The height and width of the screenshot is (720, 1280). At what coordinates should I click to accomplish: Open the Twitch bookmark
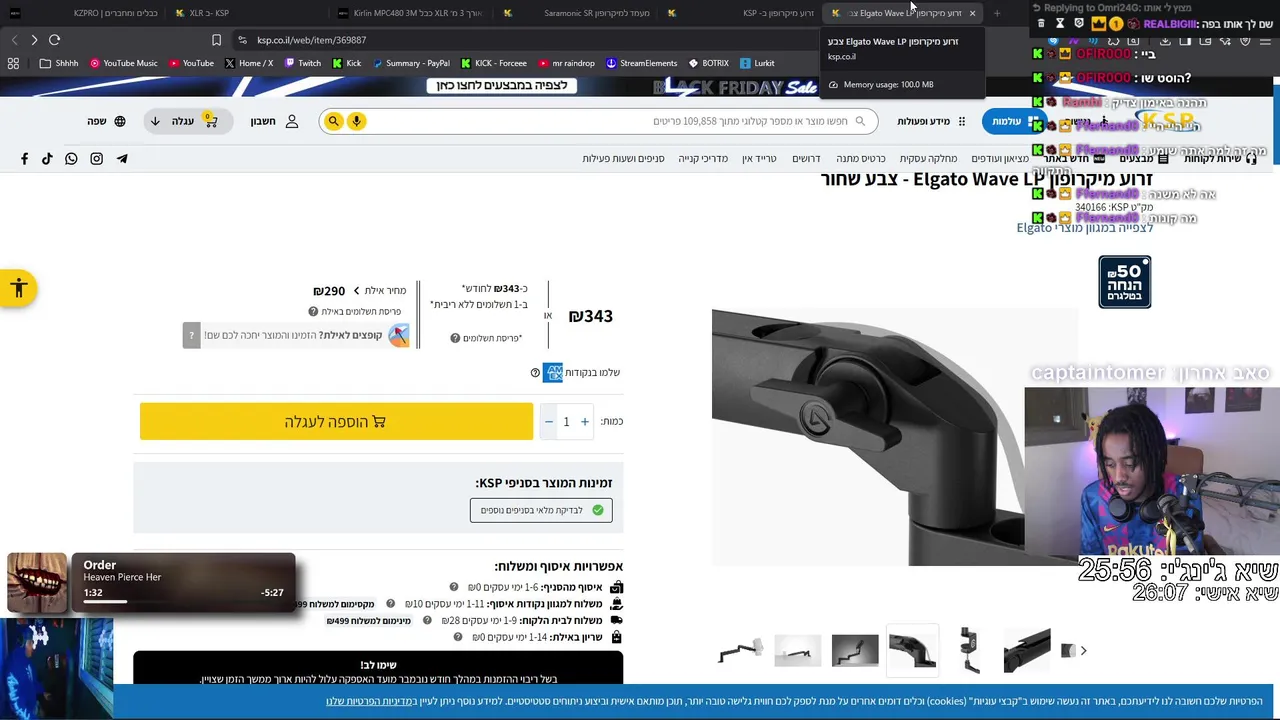pos(303,63)
